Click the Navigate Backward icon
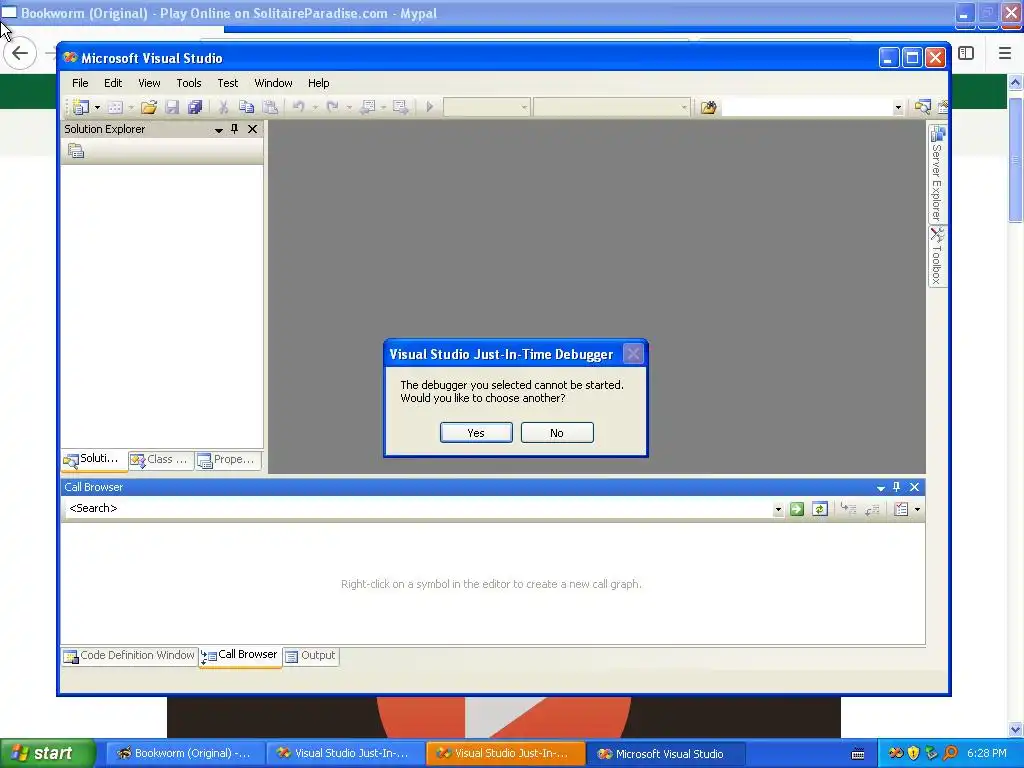This screenshot has width=1024, height=768. click(368, 107)
